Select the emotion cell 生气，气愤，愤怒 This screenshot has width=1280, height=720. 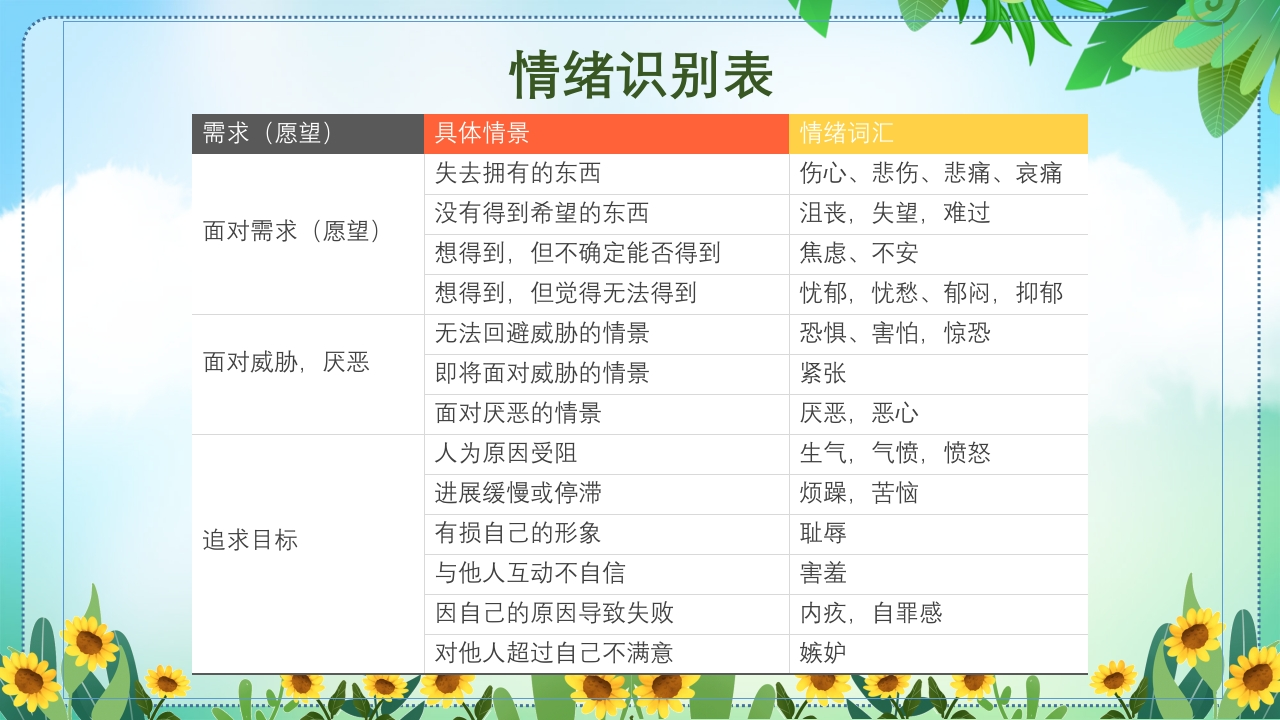[937, 454]
